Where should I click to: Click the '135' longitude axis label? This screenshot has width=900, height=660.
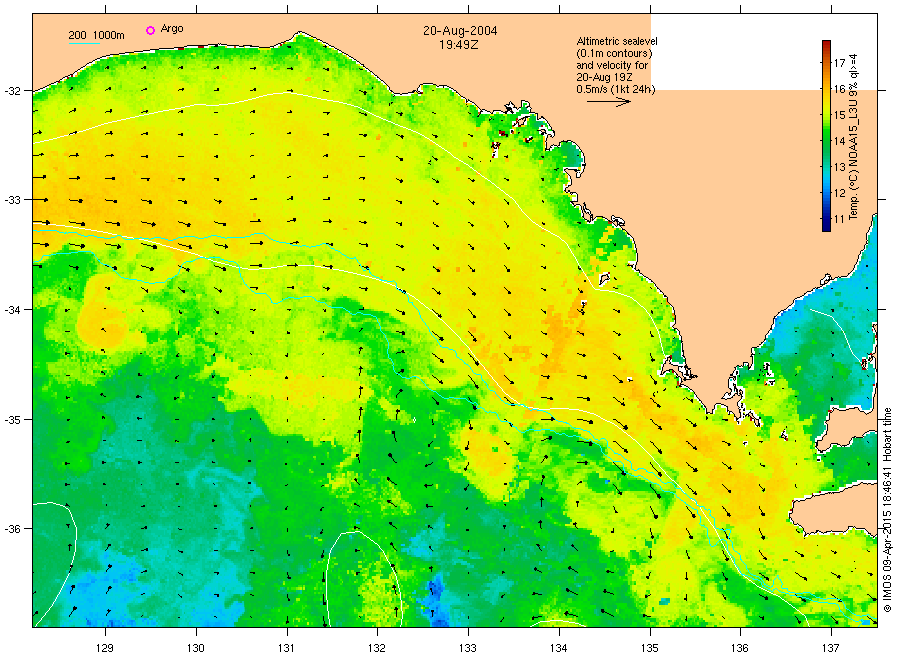(x=650, y=648)
